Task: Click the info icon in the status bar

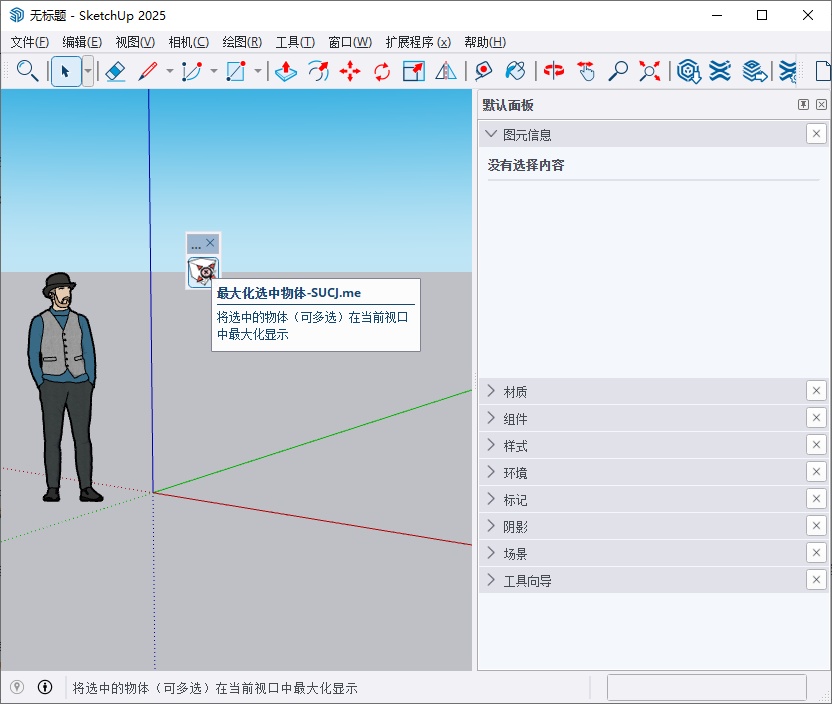Action: 45,687
